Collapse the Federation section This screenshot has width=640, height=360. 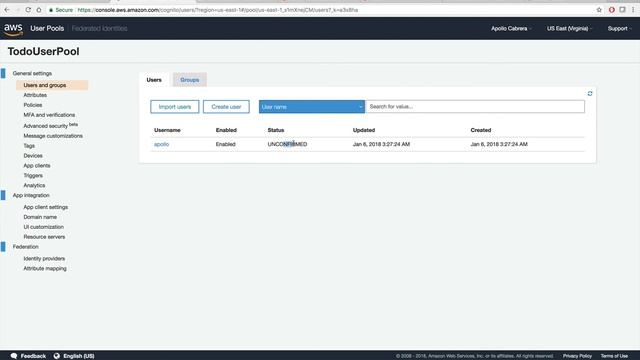pyautogui.click(x=25, y=247)
